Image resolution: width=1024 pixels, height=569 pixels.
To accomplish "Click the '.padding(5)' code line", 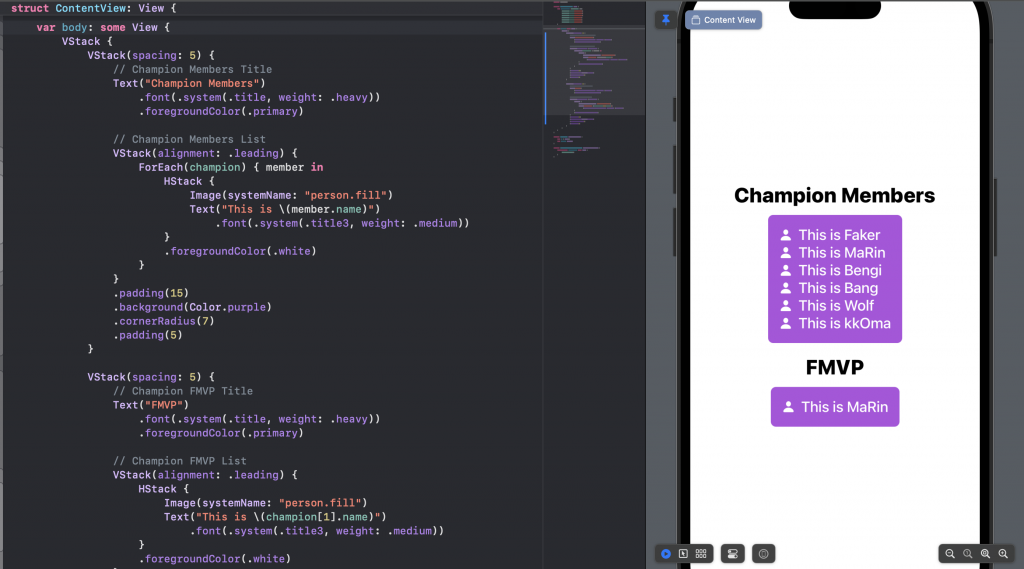I will 148,335.
